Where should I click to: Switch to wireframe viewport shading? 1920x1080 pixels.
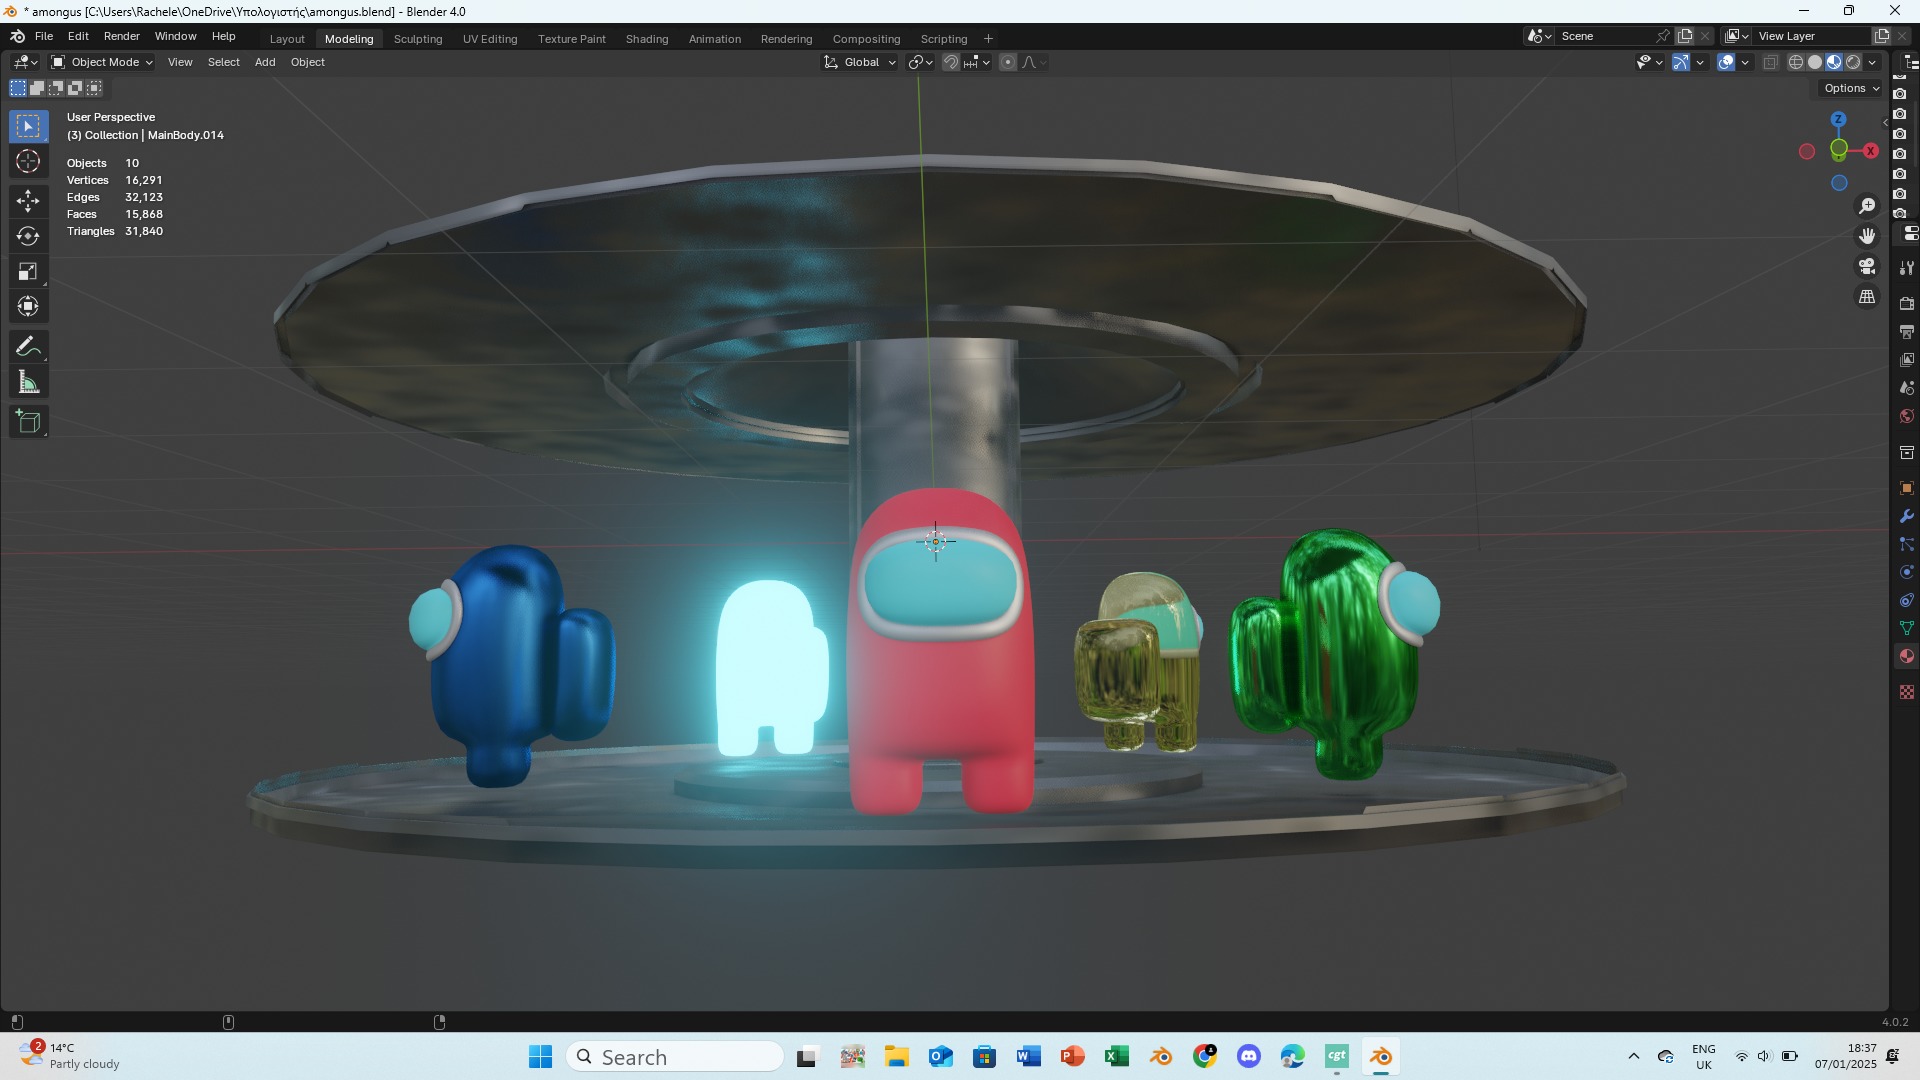1796,62
